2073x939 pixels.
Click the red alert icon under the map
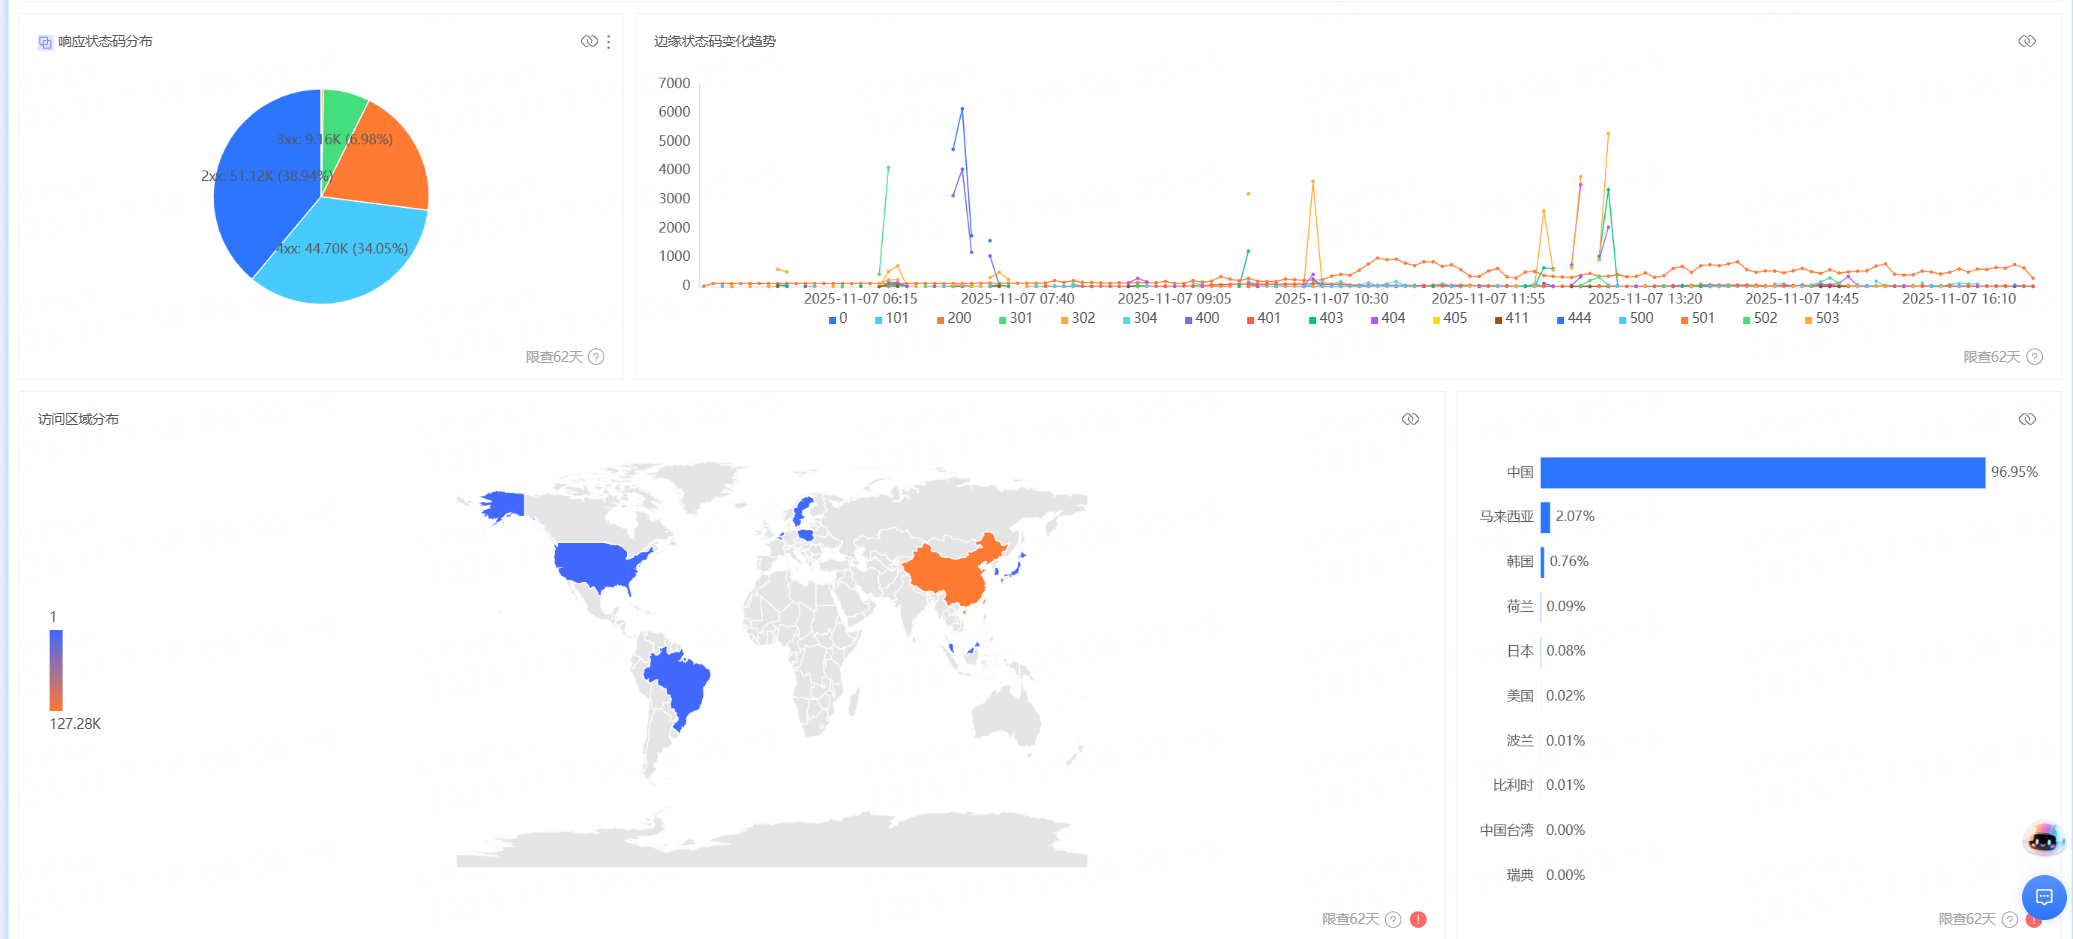tap(1418, 919)
